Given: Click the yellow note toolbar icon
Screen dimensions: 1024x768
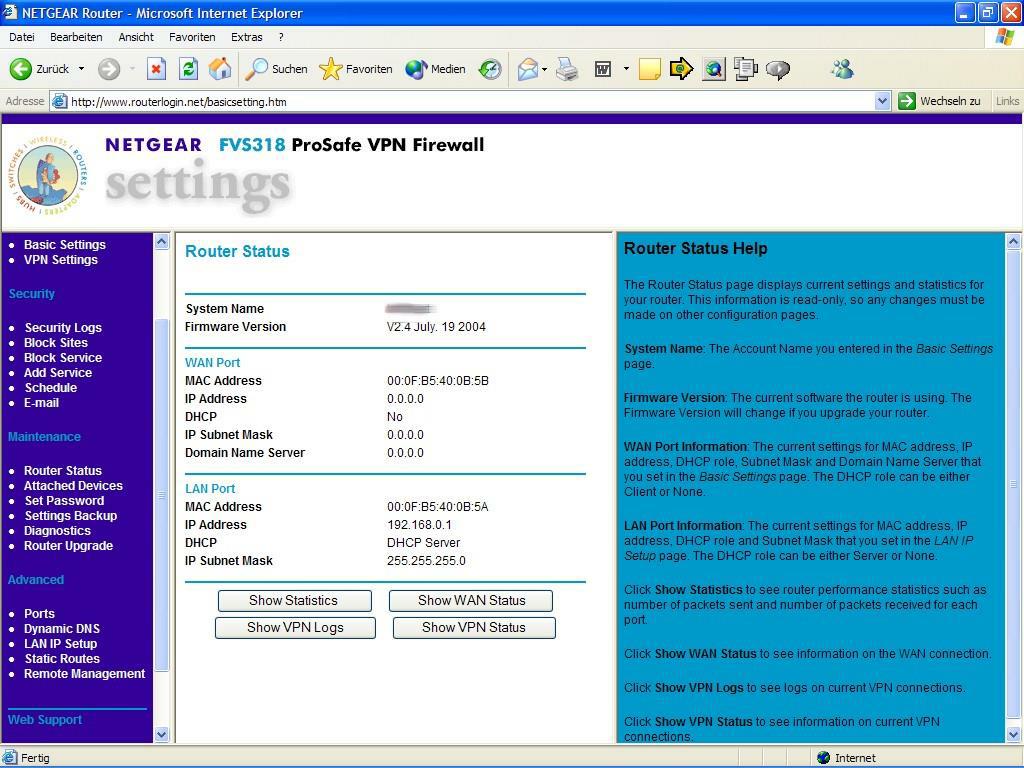Looking at the screenshot, I should [649, 69].
